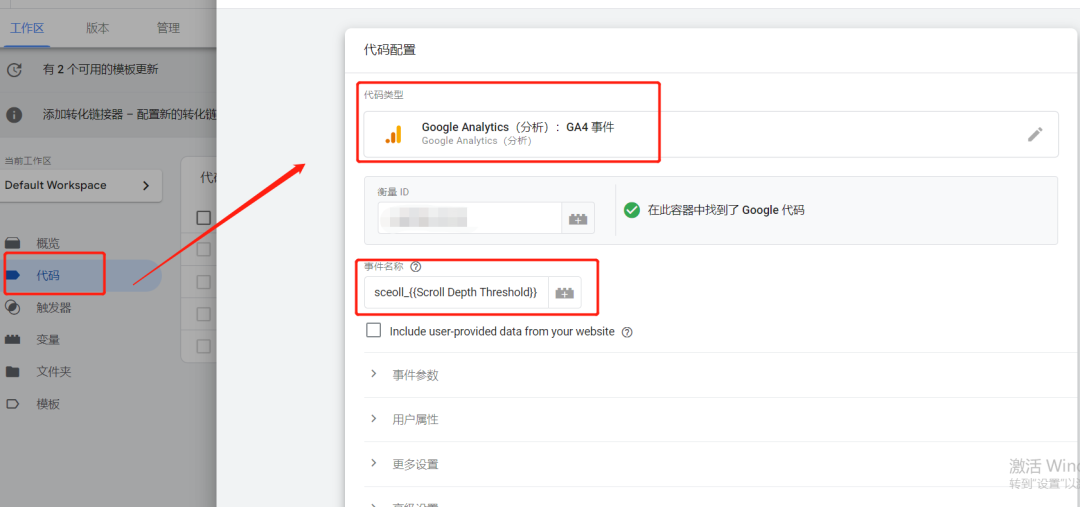Click the info icon beside 添加转化链接器
Screen dimensions: 1080x507
[x=14, y=115]
